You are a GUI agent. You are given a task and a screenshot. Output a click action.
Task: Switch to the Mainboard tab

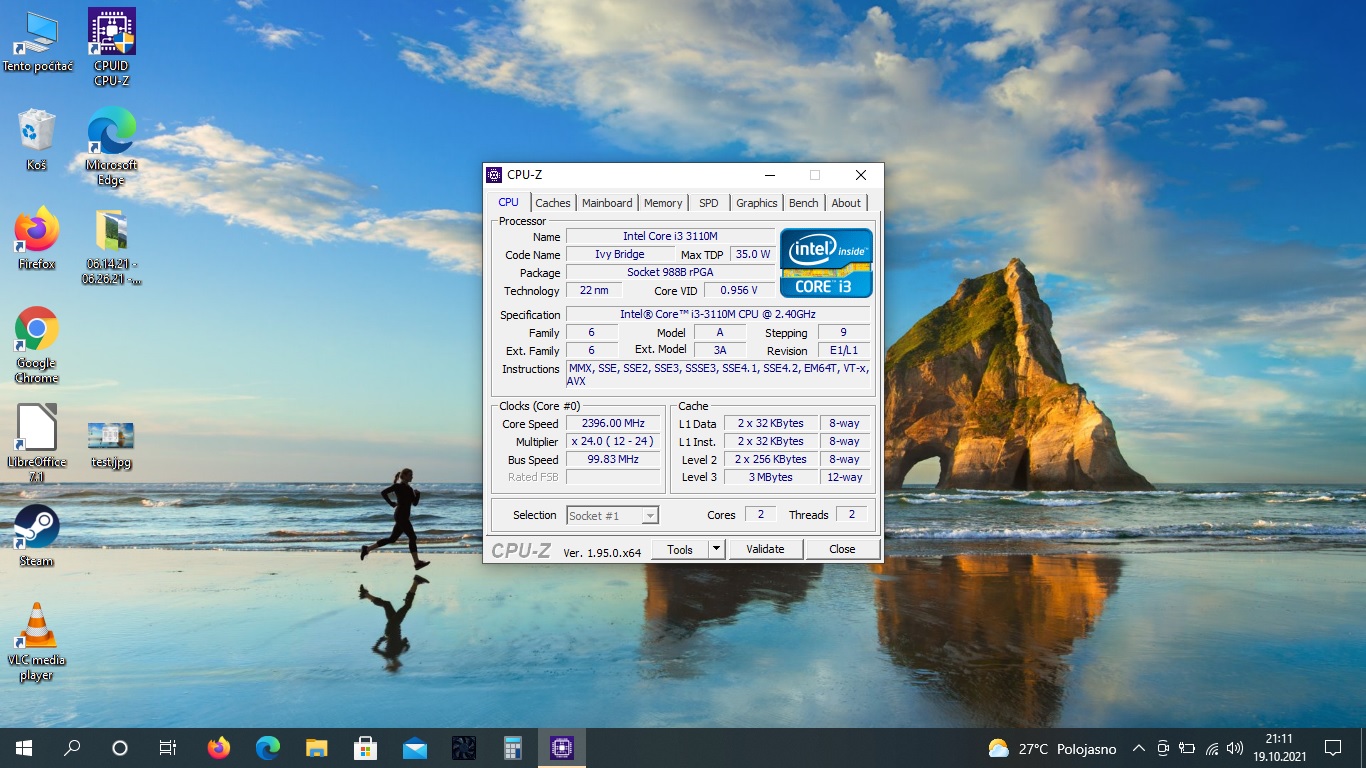[607, 203]
